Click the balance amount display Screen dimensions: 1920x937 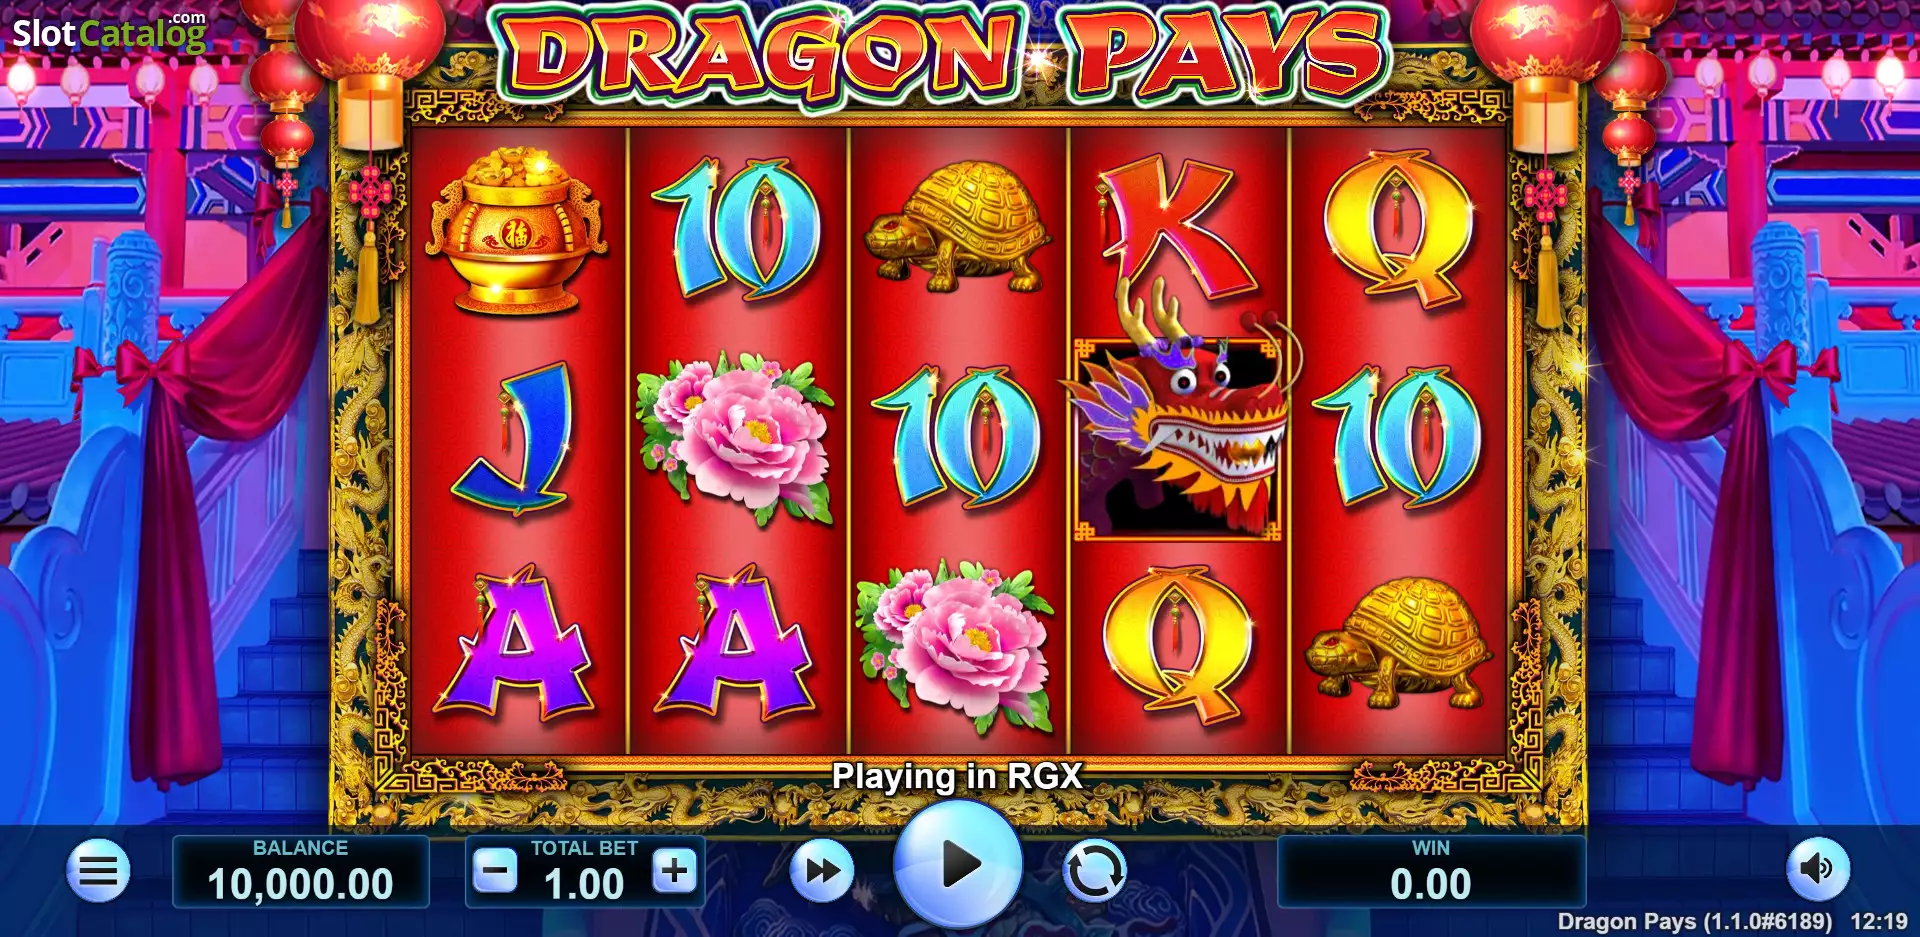(x=301, y=872)
